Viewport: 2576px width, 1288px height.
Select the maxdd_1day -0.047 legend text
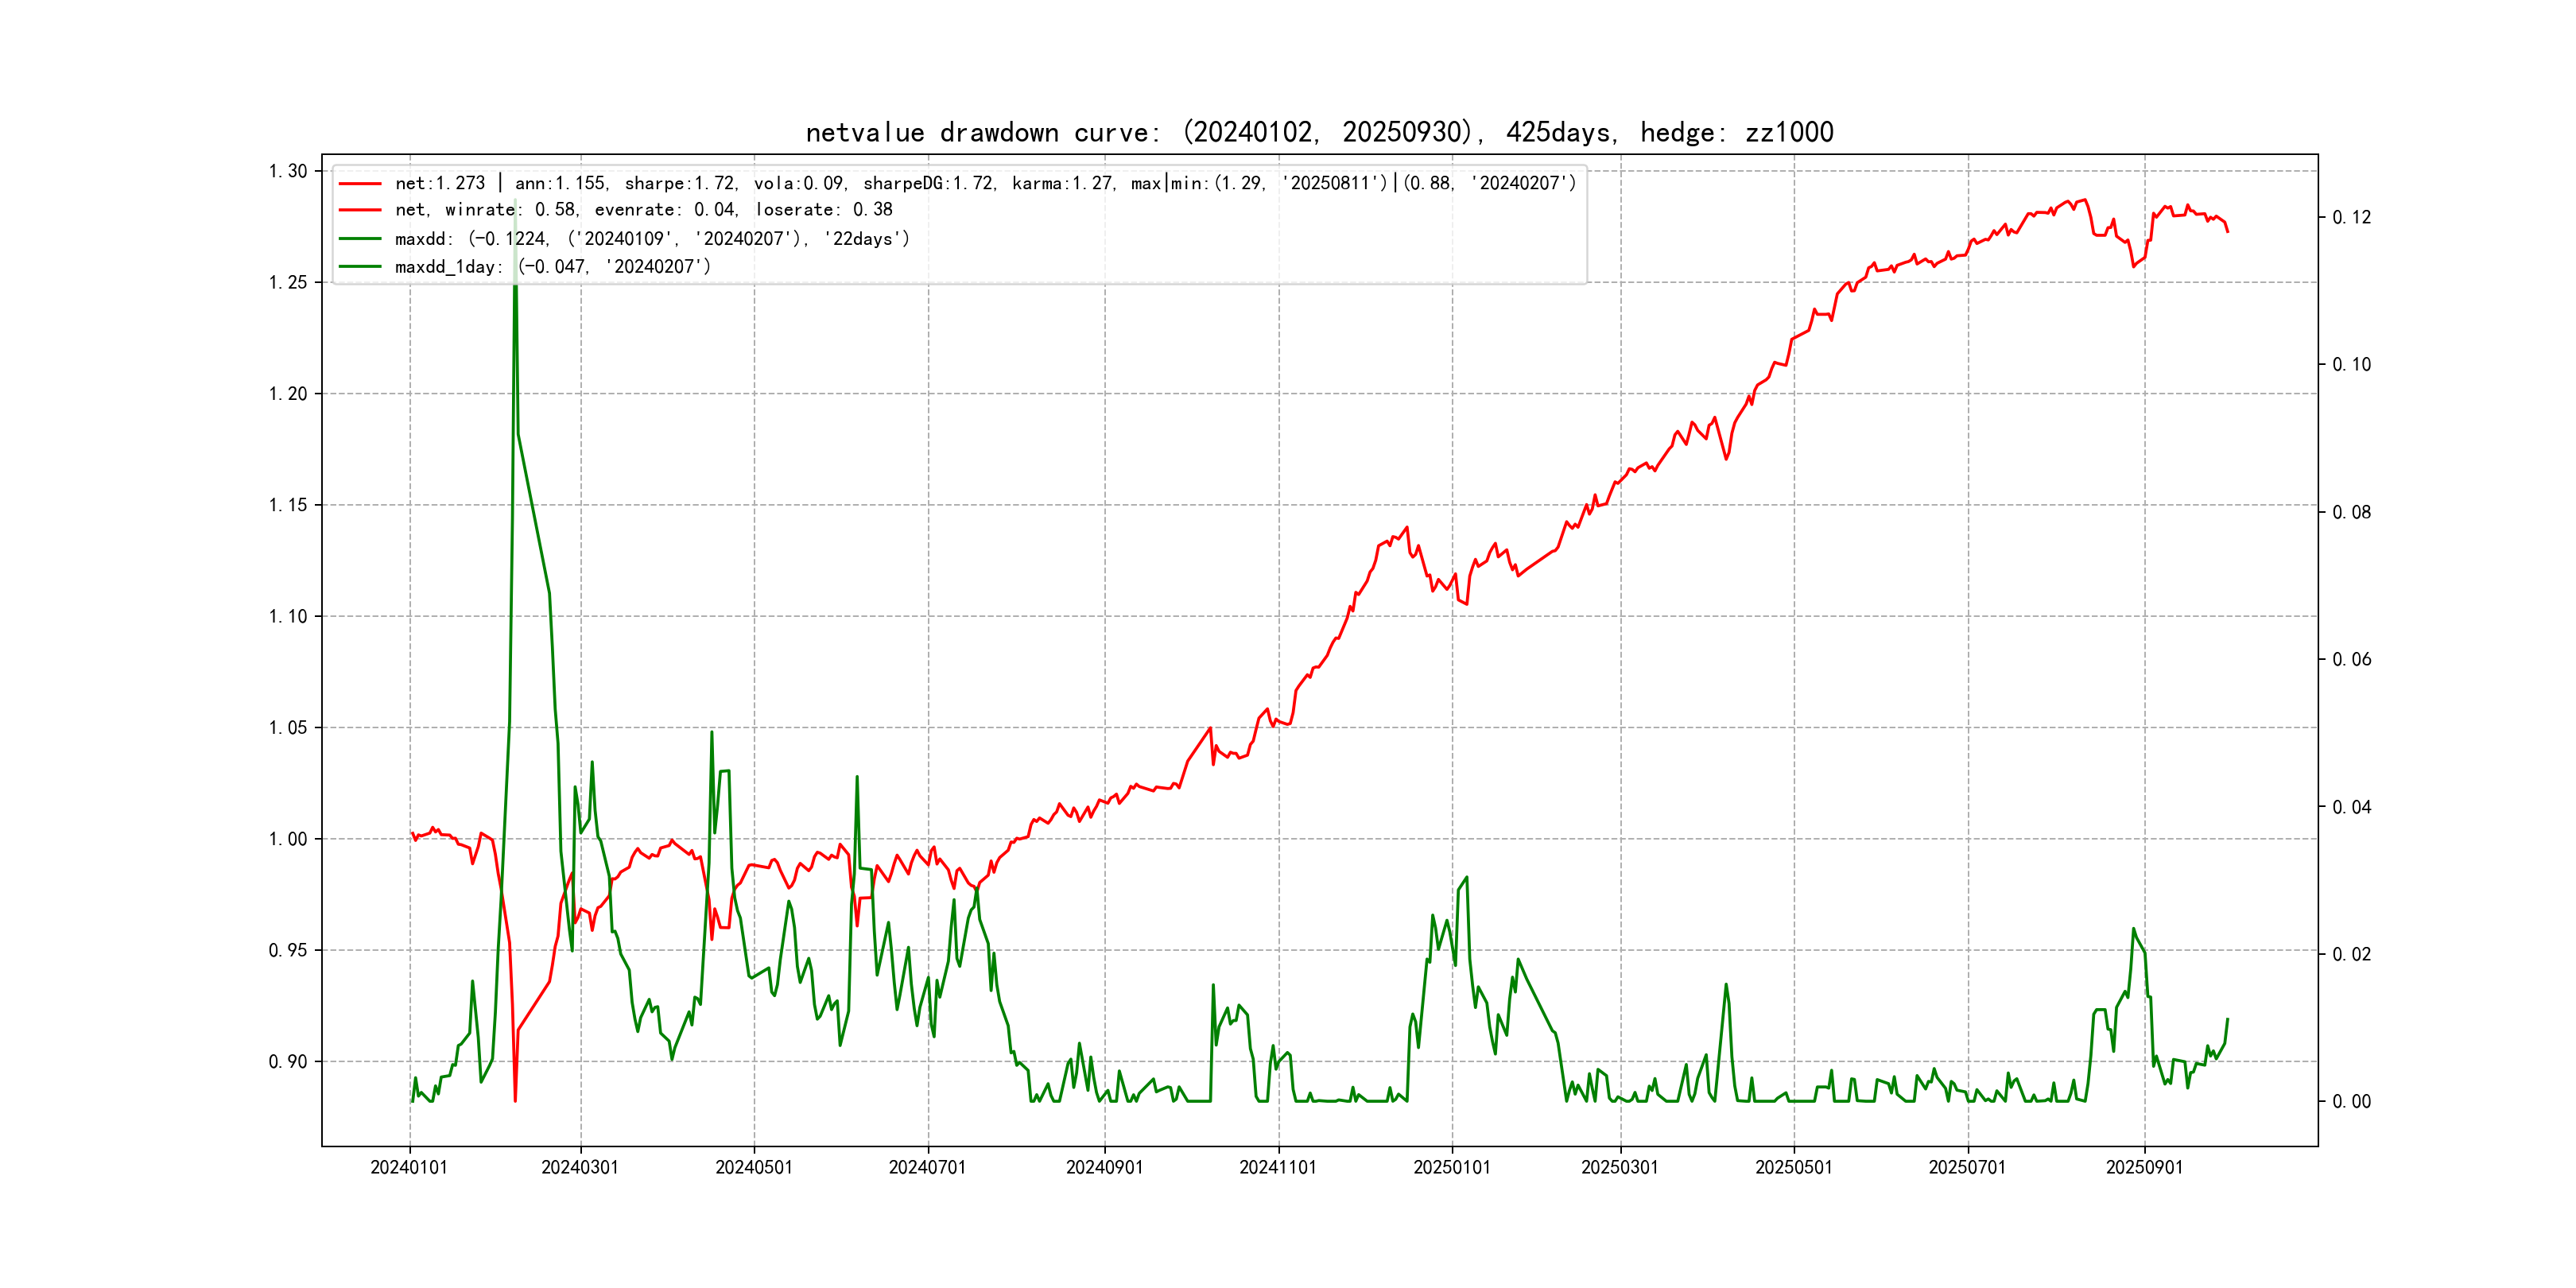(553, 267)
